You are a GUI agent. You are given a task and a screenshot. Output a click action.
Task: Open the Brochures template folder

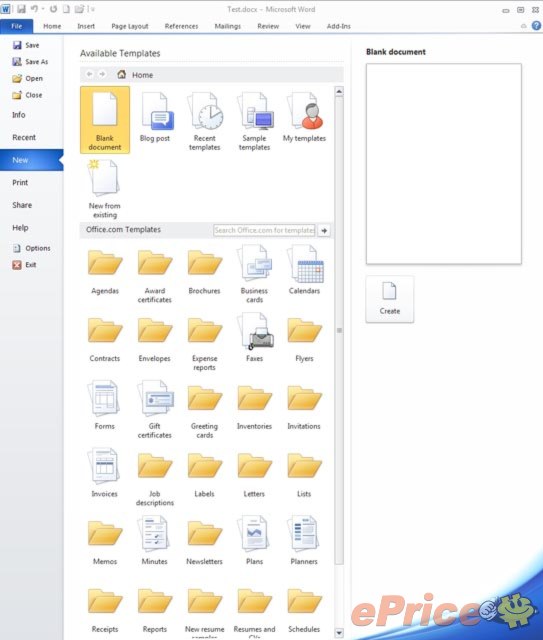205,271
